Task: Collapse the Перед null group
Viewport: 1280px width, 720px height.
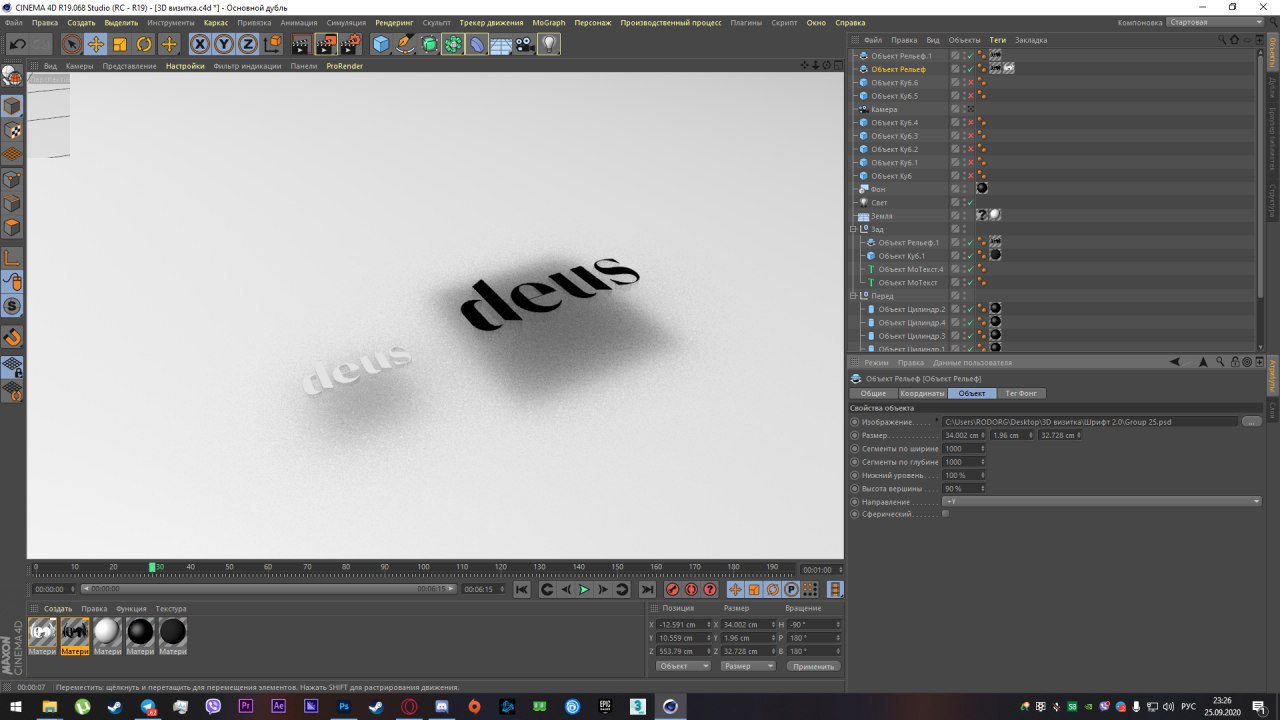Action: [854, 296]
